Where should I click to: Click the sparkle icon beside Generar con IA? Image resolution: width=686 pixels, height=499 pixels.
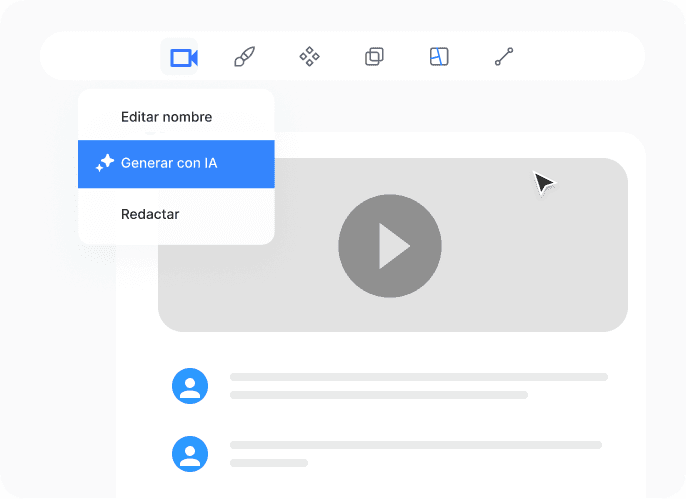tap(105, 163)
